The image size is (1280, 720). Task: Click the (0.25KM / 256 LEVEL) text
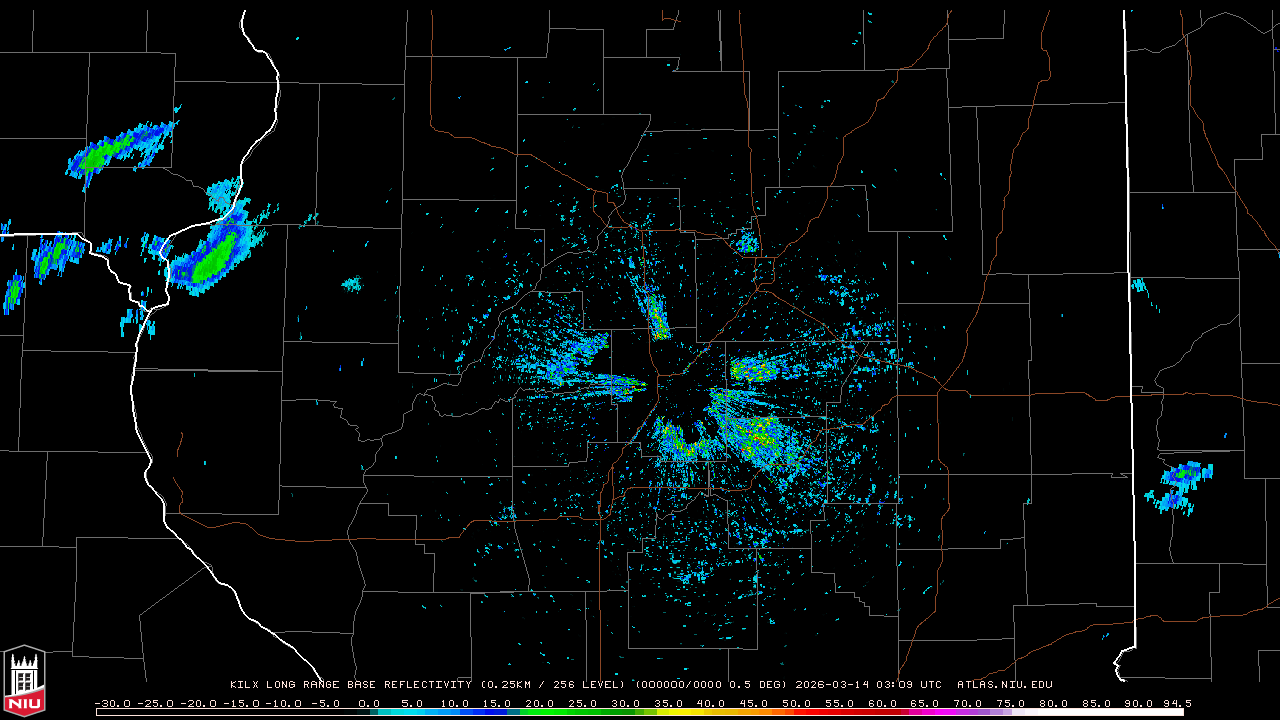point(552,685)
